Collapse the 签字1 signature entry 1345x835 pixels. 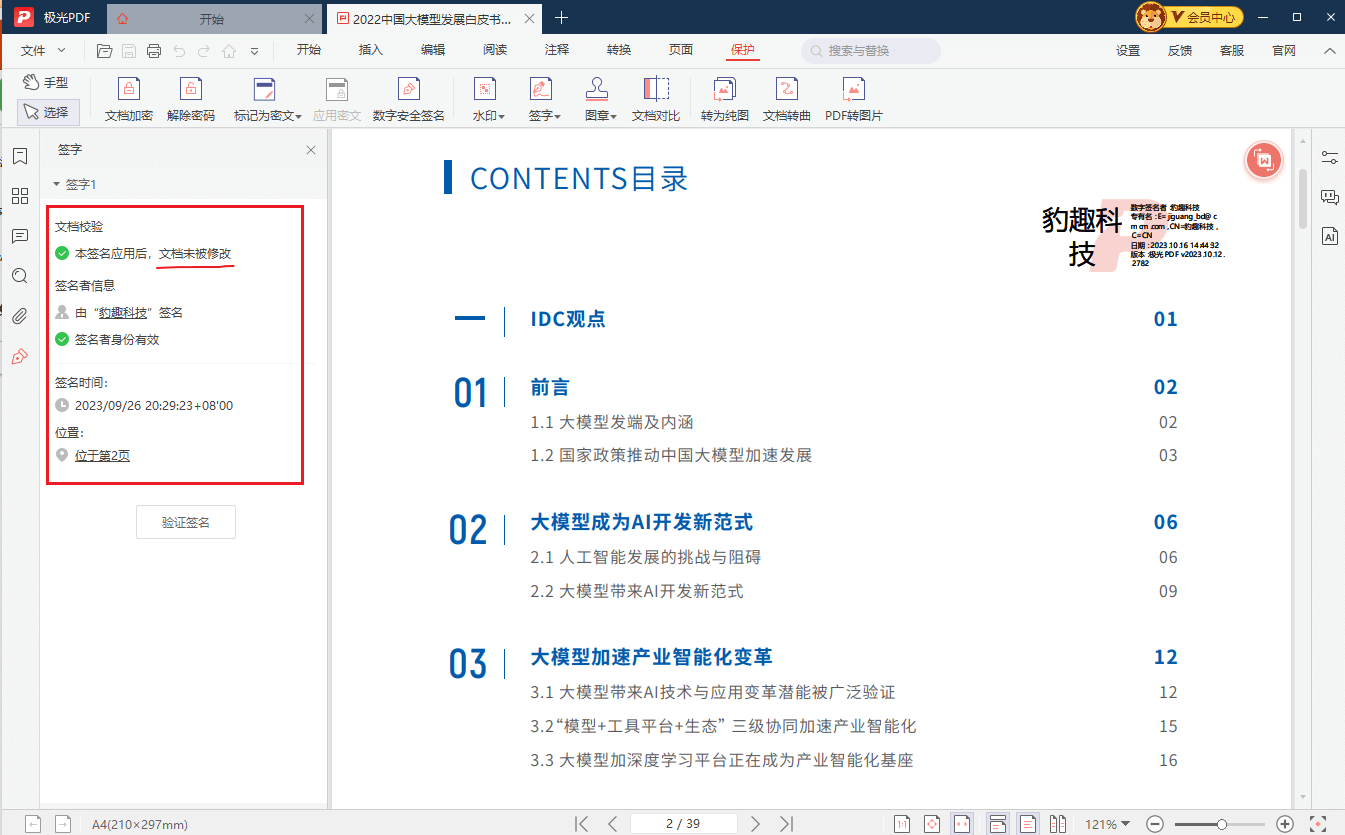point(57,184)
